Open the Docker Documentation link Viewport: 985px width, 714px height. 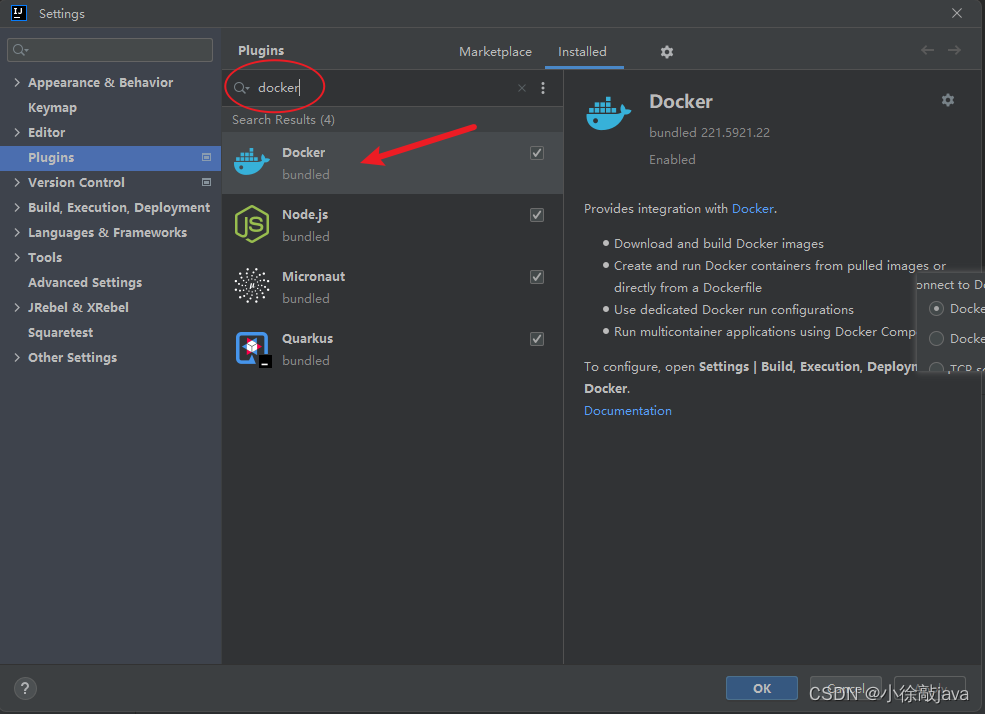pos(628,411)
